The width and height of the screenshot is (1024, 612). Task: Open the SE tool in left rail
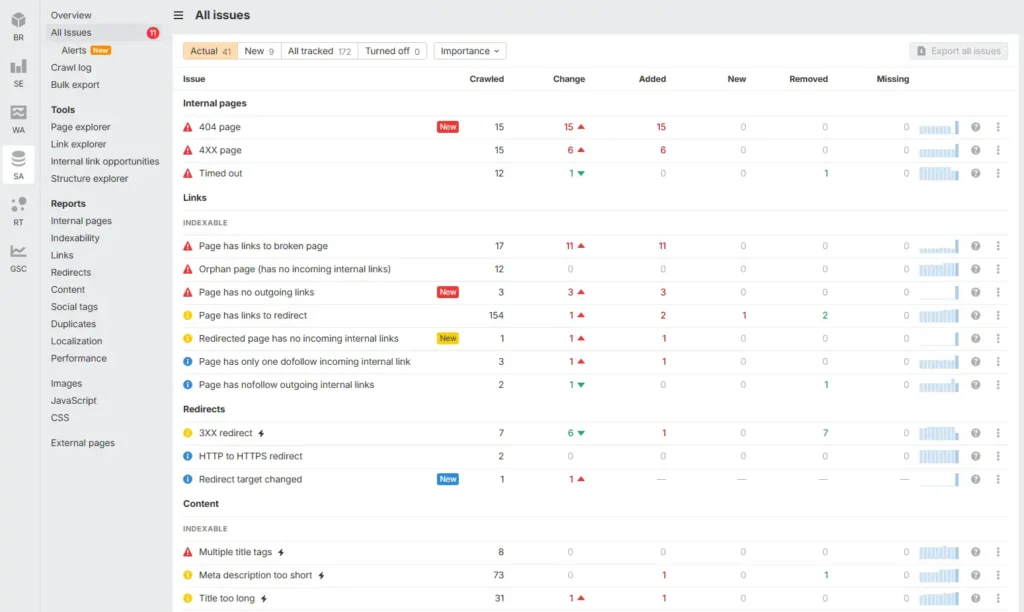coord(18,73)
